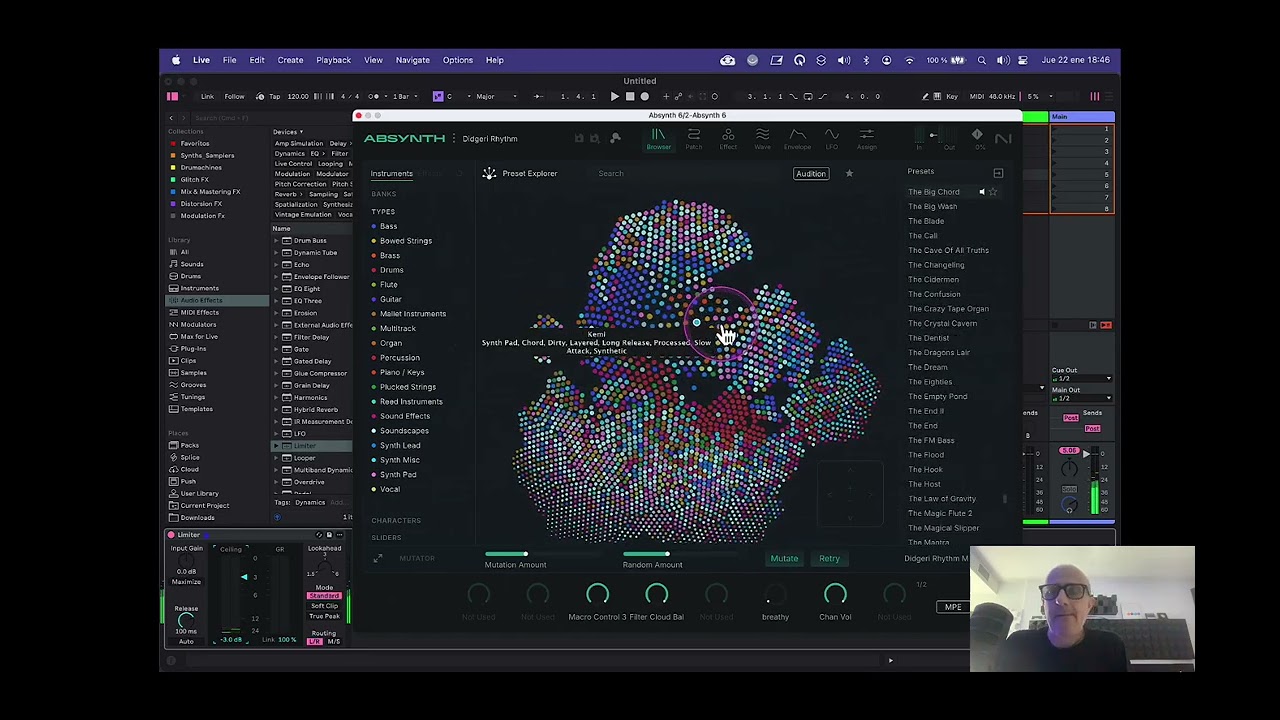Click the Native Instruments logo

(1003, 138)
